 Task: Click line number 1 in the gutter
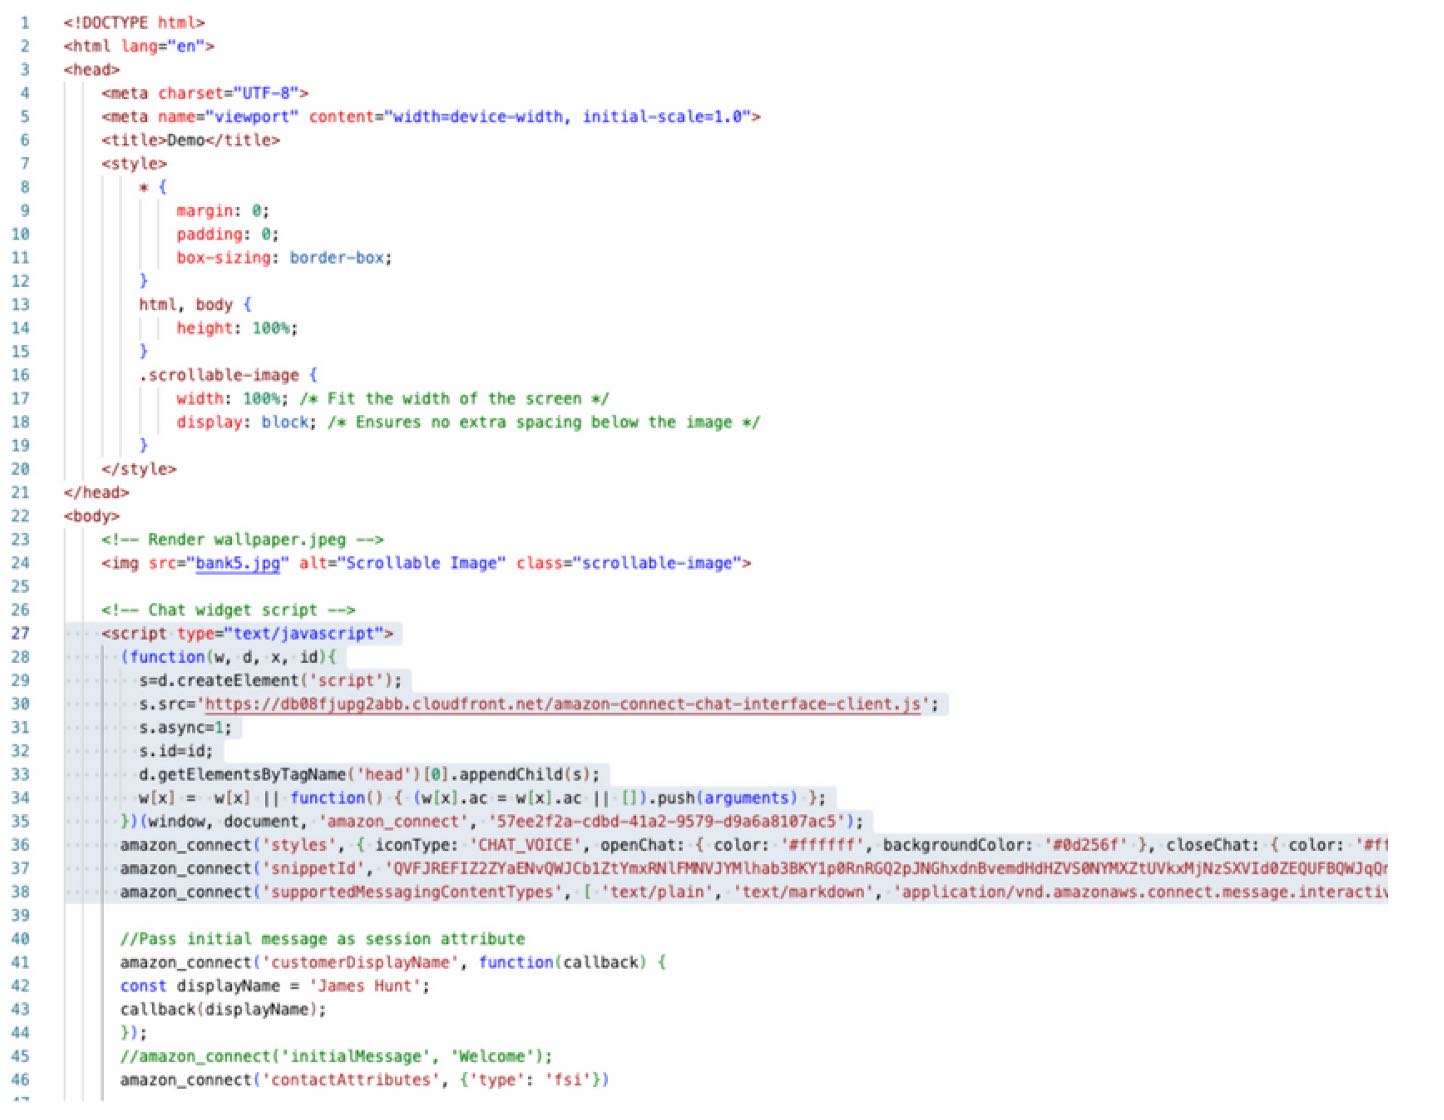[x=25, y=22]
